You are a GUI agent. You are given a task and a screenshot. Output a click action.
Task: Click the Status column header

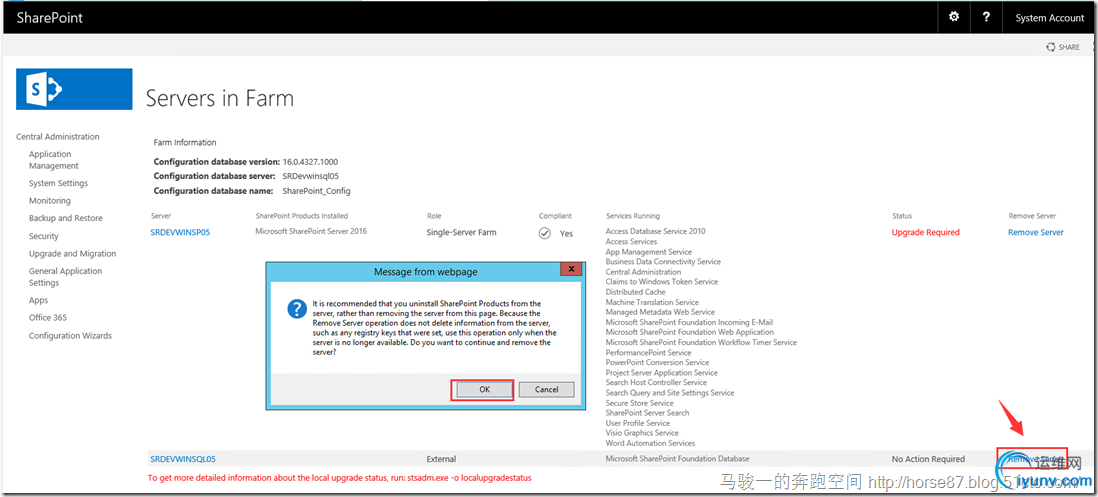[902, 216]
